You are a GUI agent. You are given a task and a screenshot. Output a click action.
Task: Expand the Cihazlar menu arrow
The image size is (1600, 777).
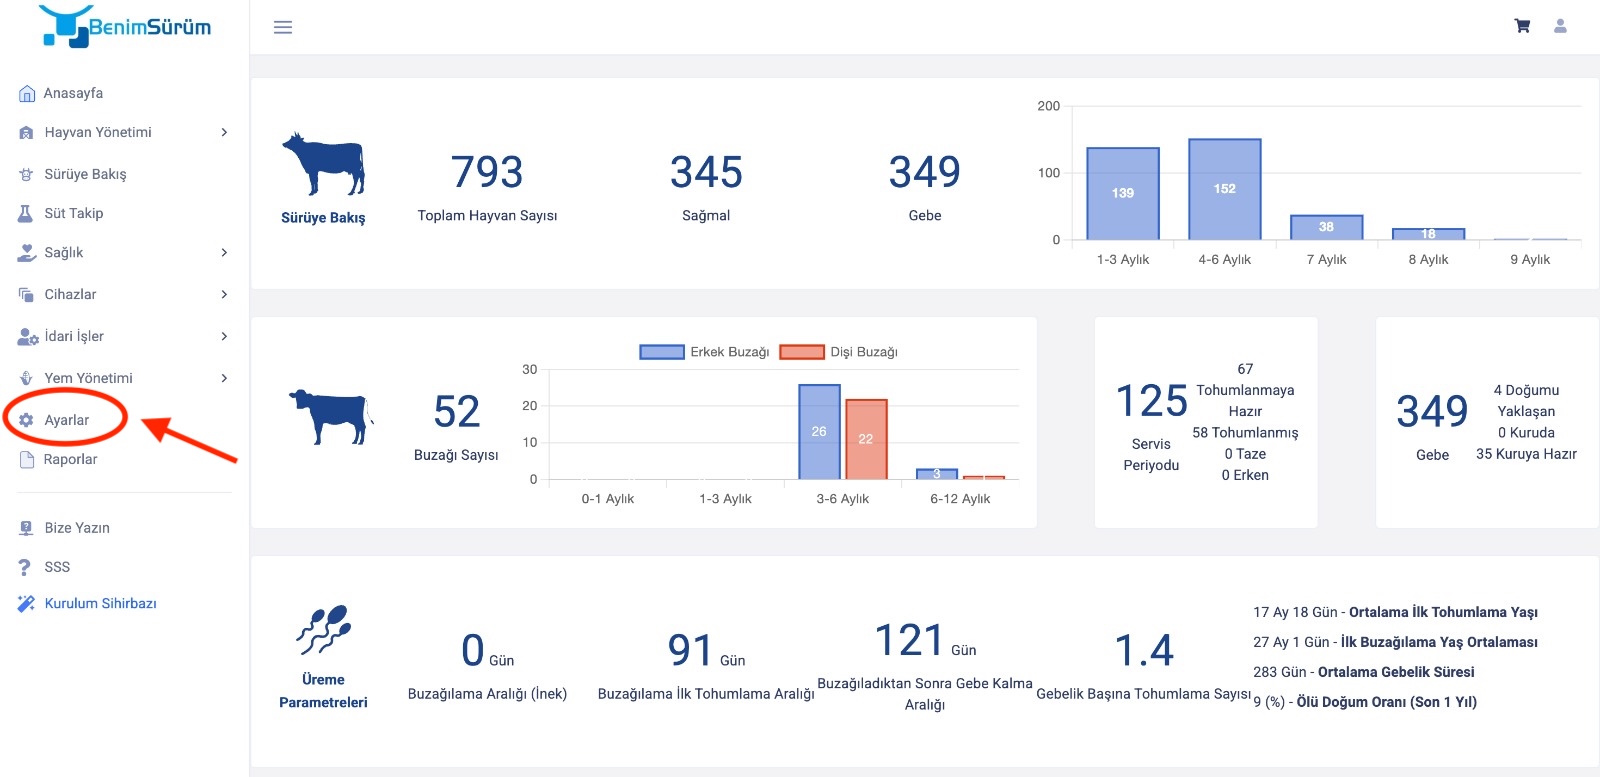(224, 294)
